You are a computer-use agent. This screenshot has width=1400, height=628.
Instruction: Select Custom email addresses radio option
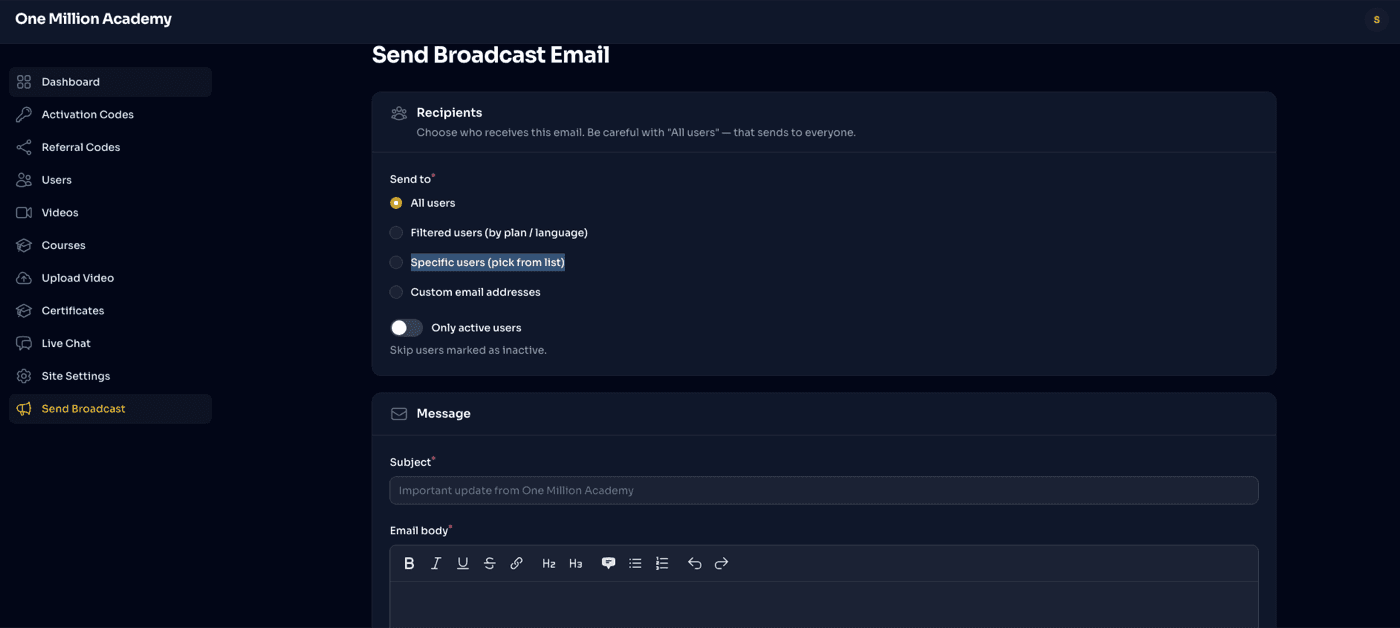coord(396,292)
